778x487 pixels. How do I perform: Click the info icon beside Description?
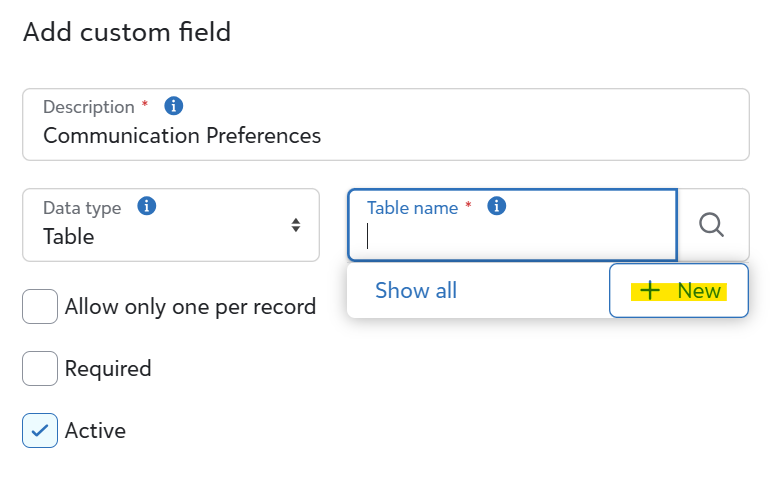click(x=173, y=106)
